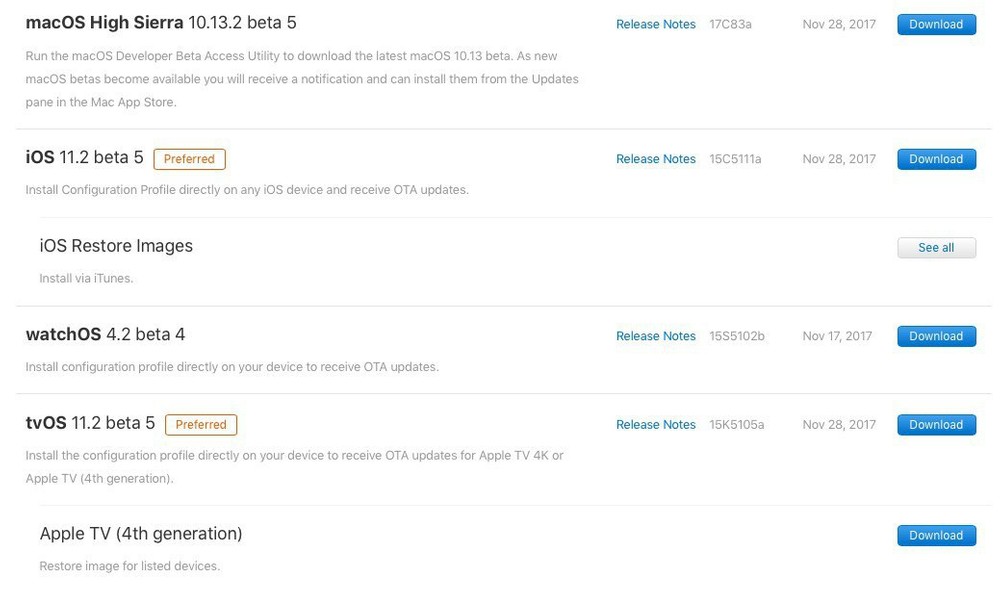Download tvOS 11.2 beta 5 profile
The height and width of the screenshot is (593, 1000).
(x=936, y=425)
